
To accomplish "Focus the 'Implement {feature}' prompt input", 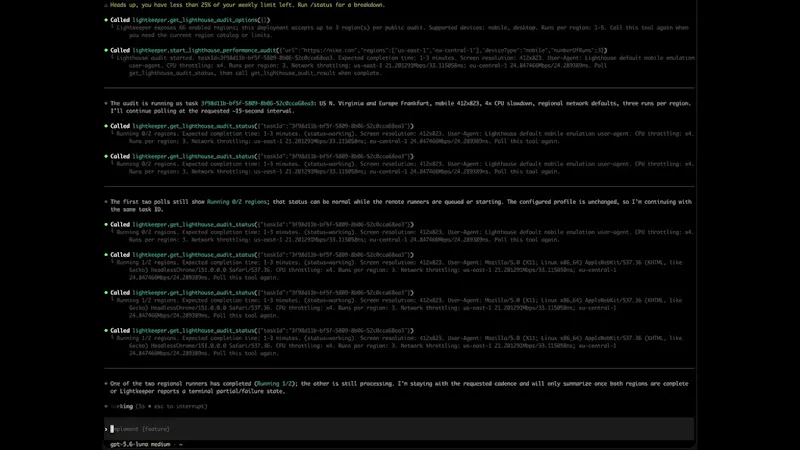I will point(399,429).
